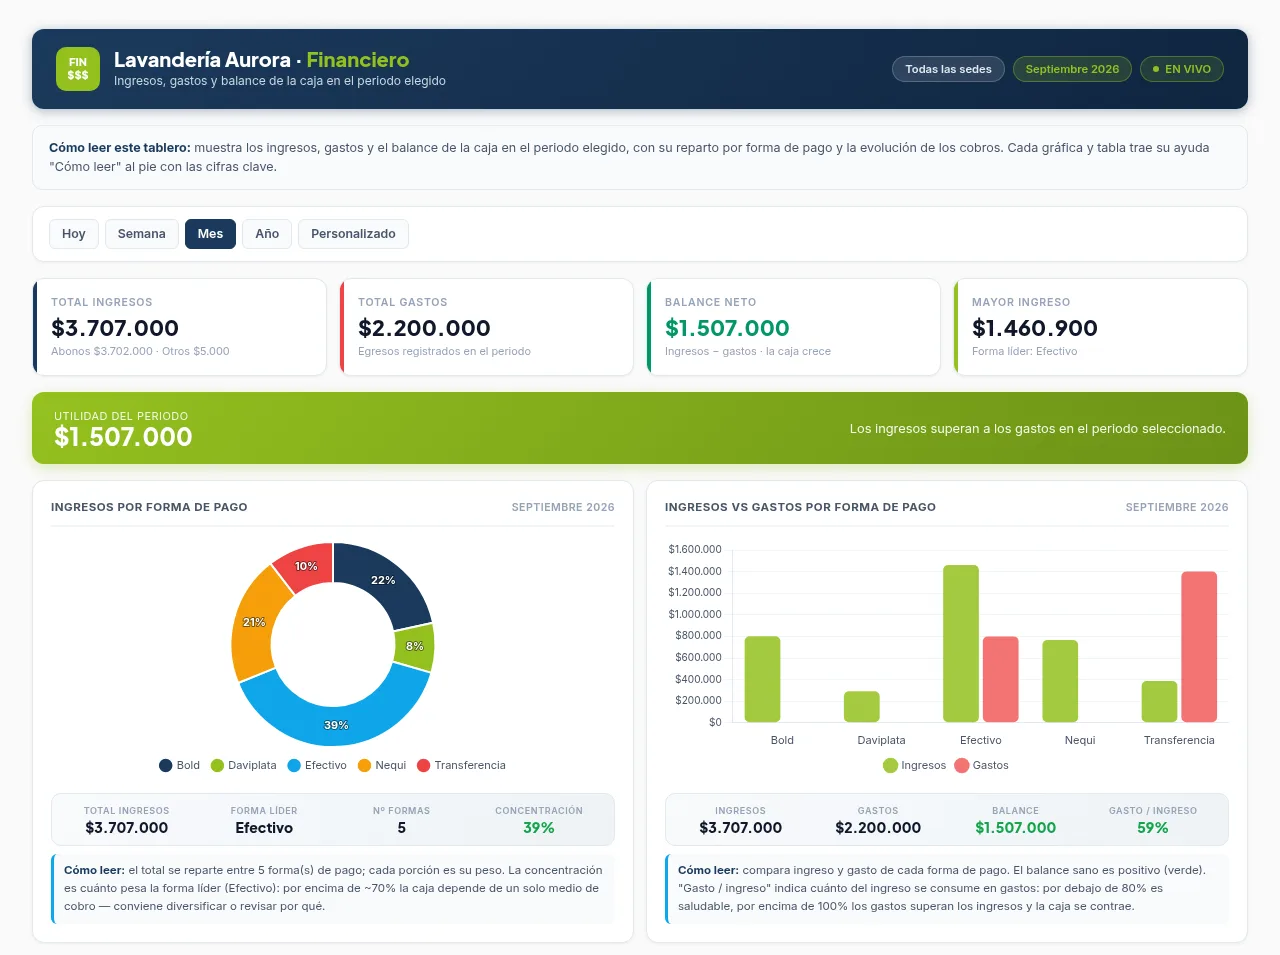Click the EN VIVO status pill
The height and width of the screenshot is (955, 1280).
1181,69
